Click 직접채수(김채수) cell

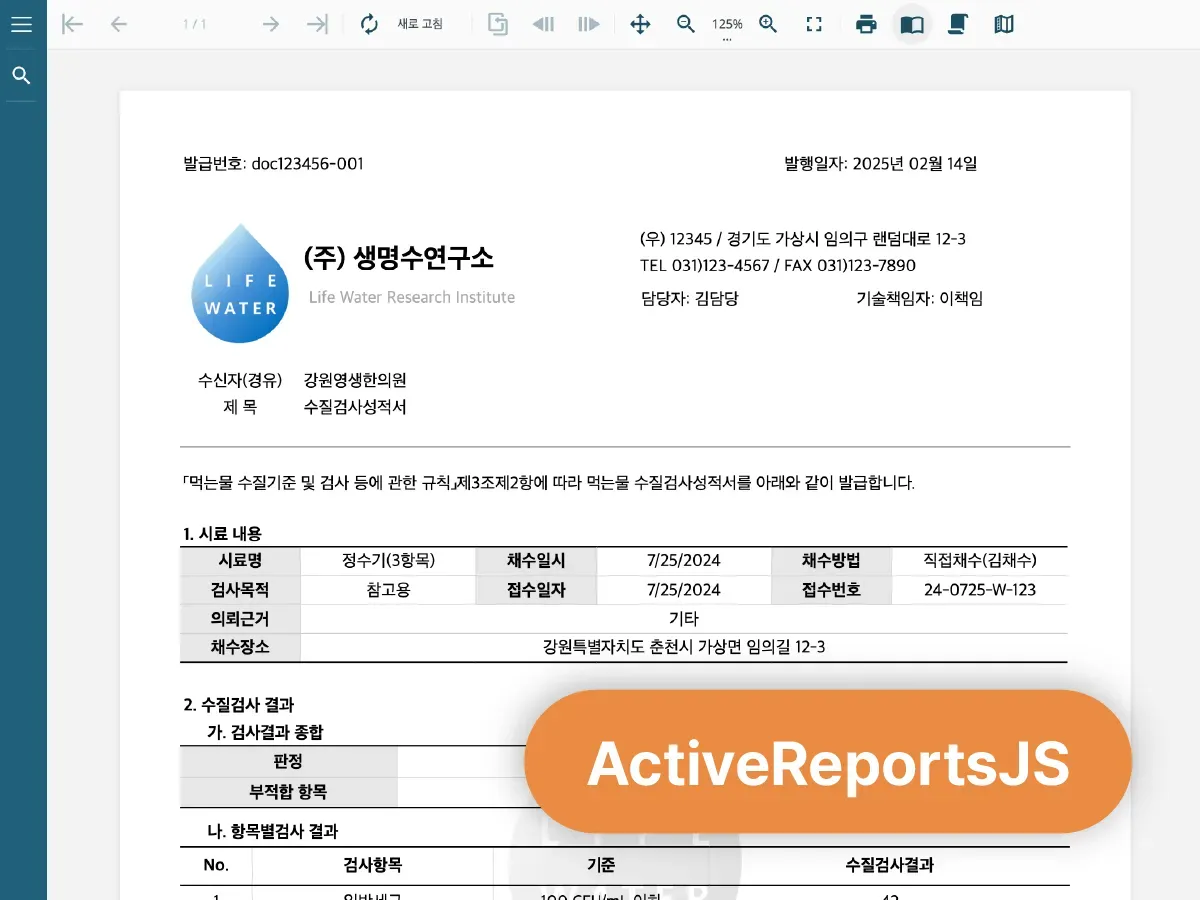click(x=979, y=561)
